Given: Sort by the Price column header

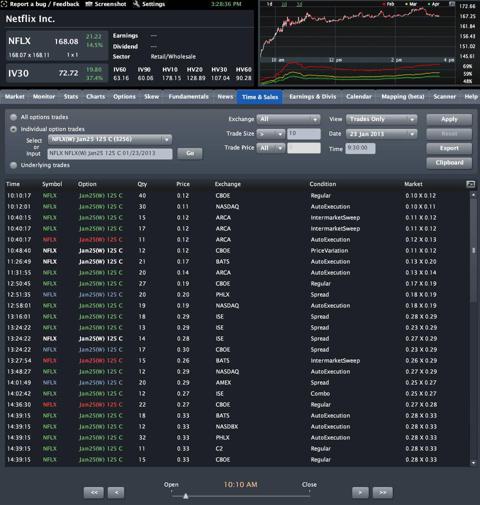Looking at the screenshot, I should pyautogui.click(x=183, y=184).
